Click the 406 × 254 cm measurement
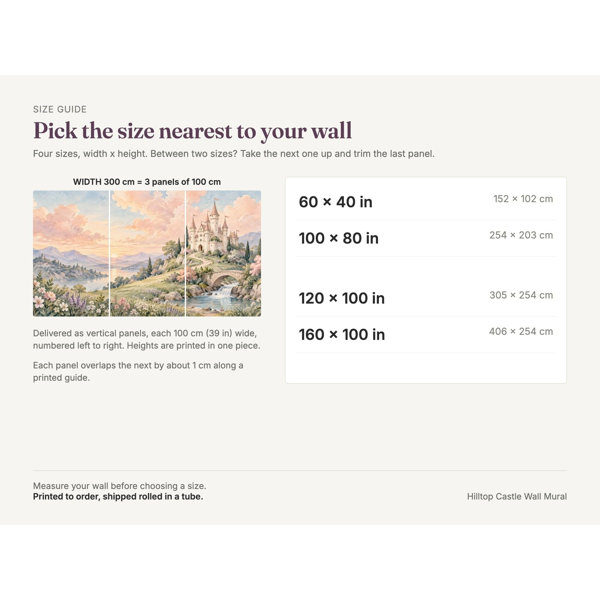This screenshot has width=600, height=600. coord(521,331)
